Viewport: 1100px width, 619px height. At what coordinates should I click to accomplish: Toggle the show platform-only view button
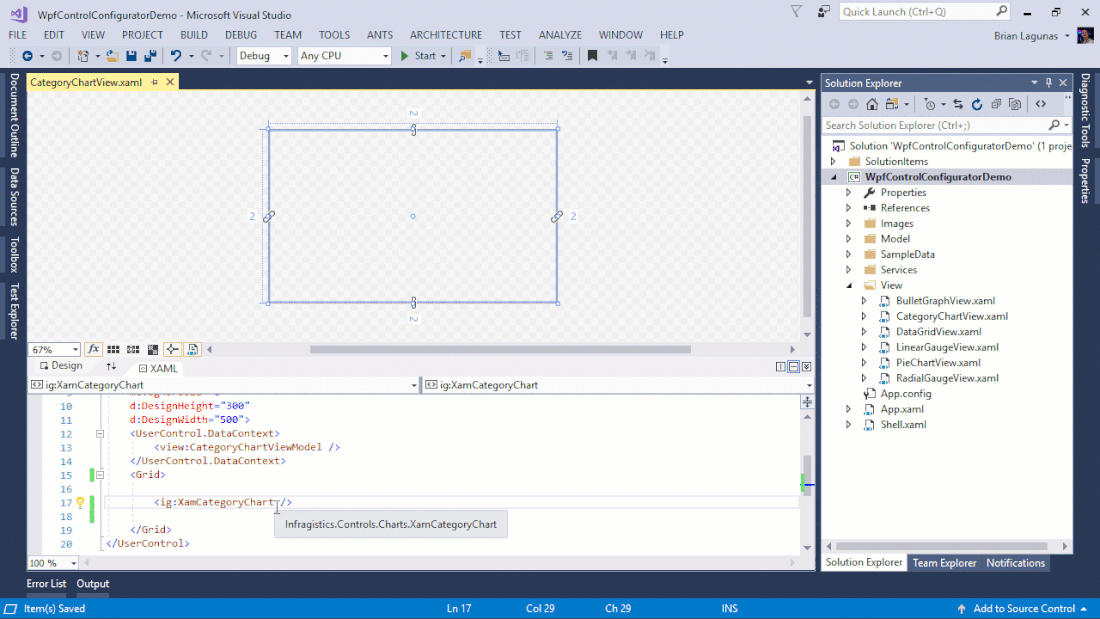(x=192, y=350)
